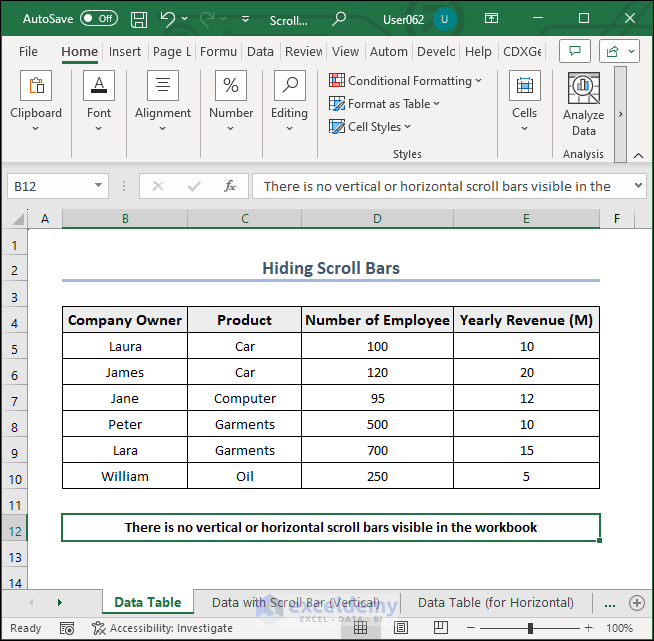Click the Comments speech bubble icon
The image size is (654, 641).
pos(574,51)
